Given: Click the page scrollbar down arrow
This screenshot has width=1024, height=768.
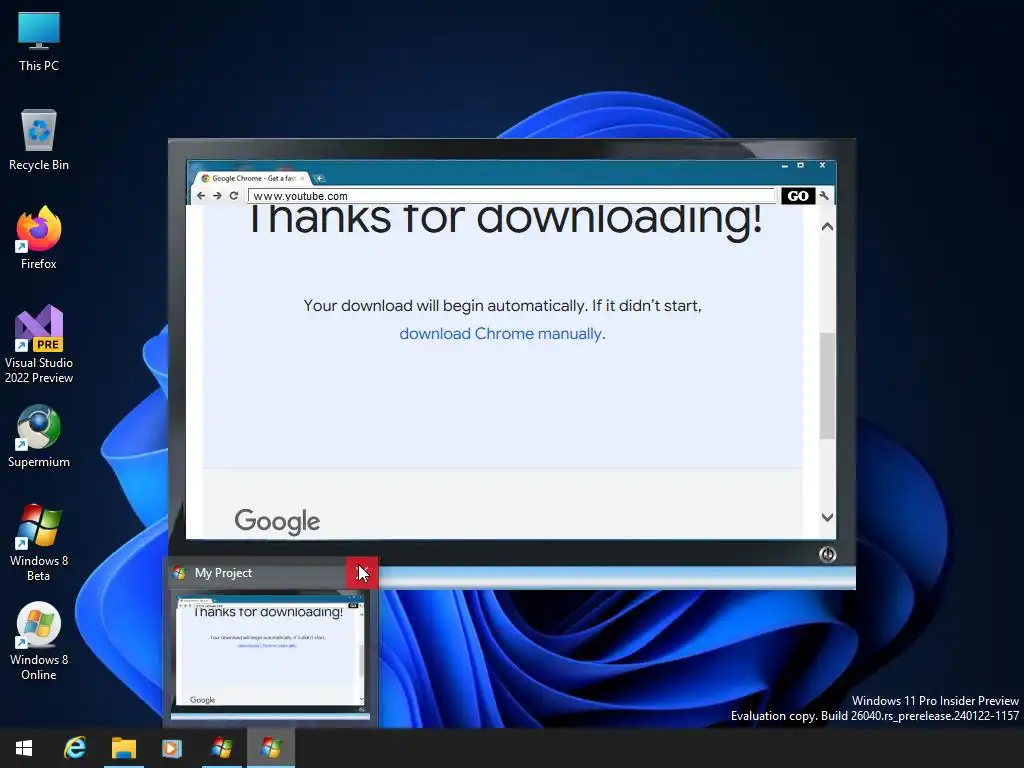Looking at the screenshot, I should 827,517.
